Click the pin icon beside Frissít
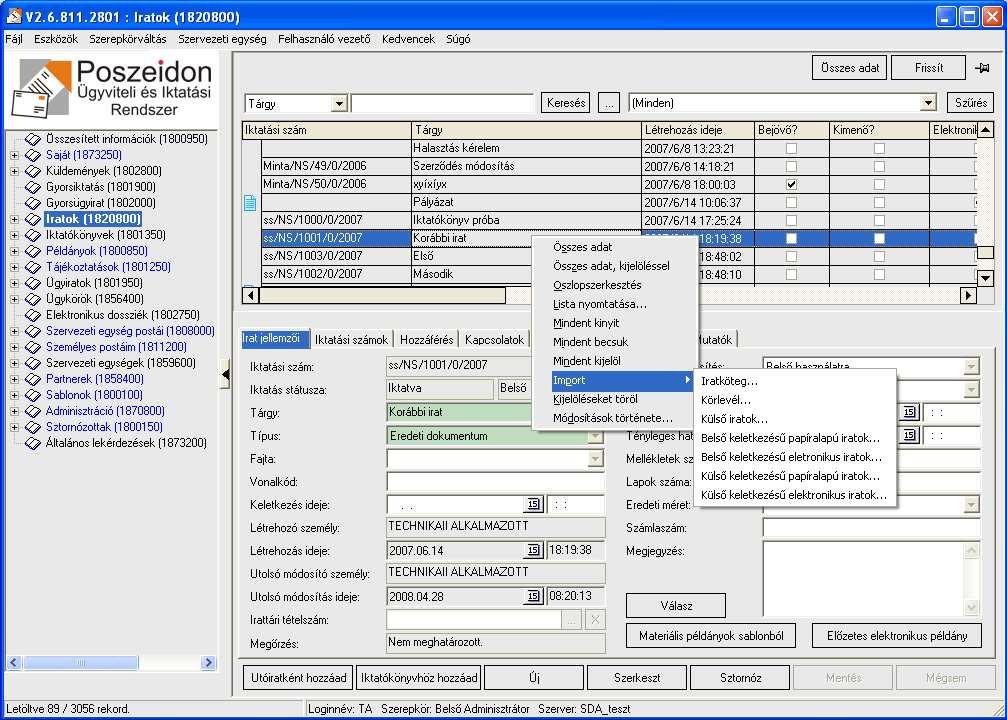 pos(982,67)
